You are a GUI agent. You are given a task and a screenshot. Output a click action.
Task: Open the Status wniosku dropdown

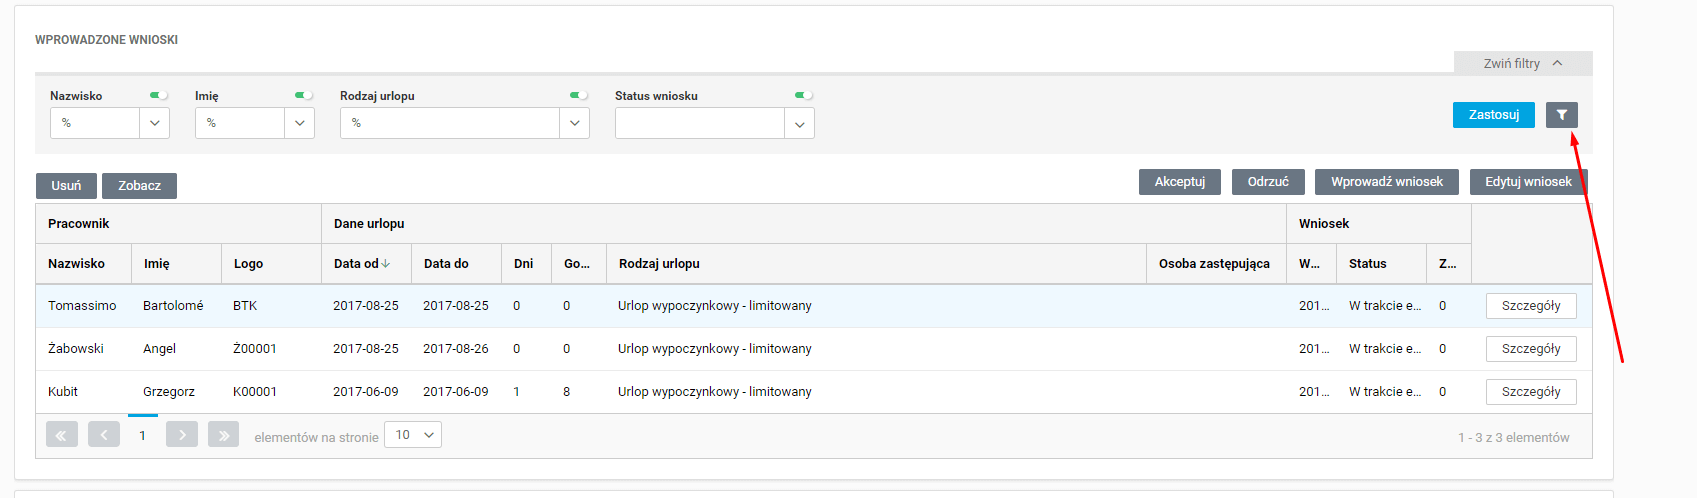pyautogui.click(x=799, y=124)
